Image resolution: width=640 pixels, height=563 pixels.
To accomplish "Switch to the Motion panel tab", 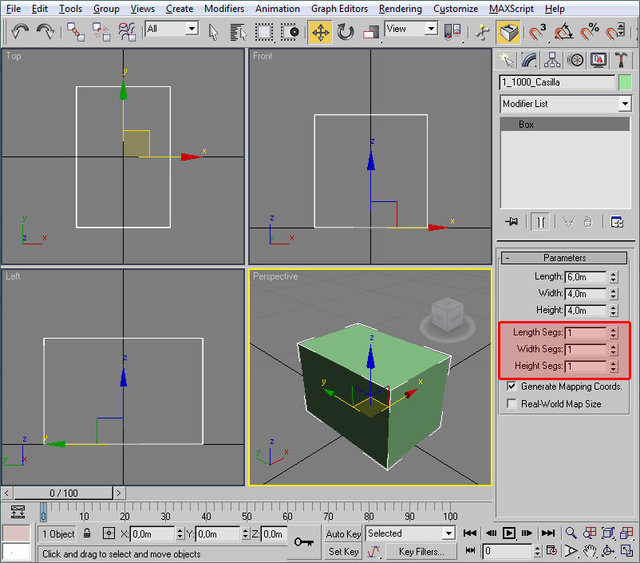I will pos(576,60).
